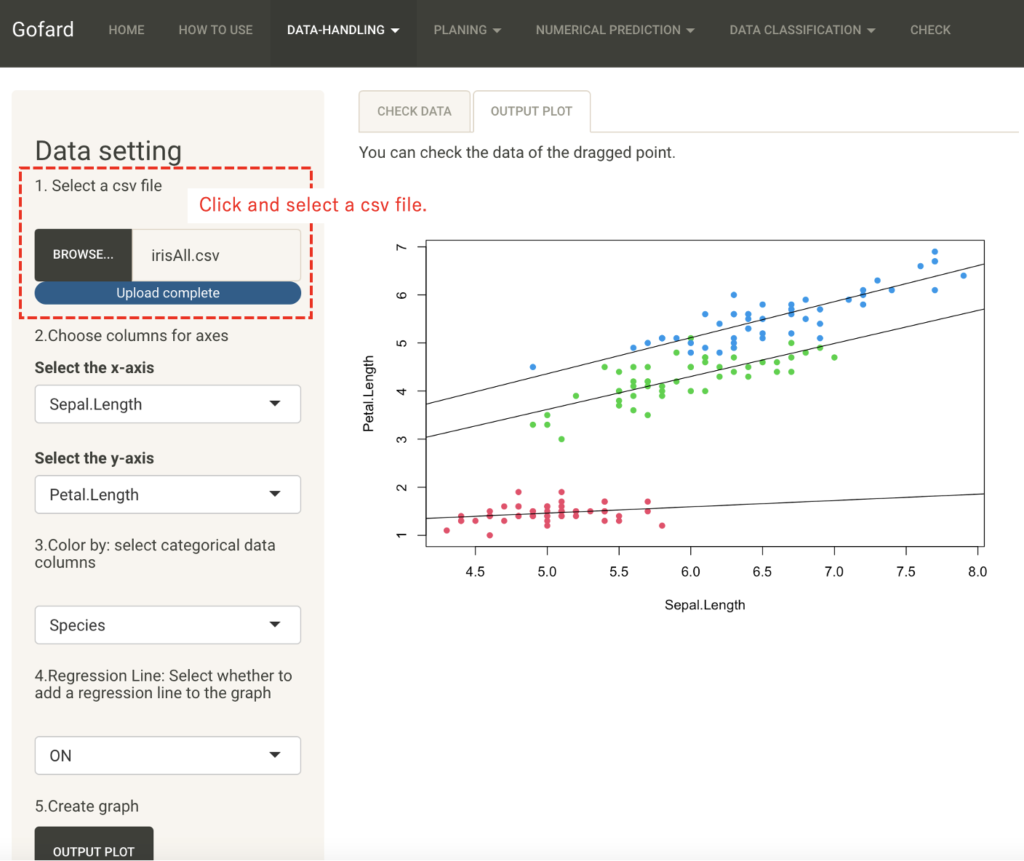Click the Gofard brand logo
Image resolution: width=1024 pixels, height=861 pixels.
click(43, 29)
